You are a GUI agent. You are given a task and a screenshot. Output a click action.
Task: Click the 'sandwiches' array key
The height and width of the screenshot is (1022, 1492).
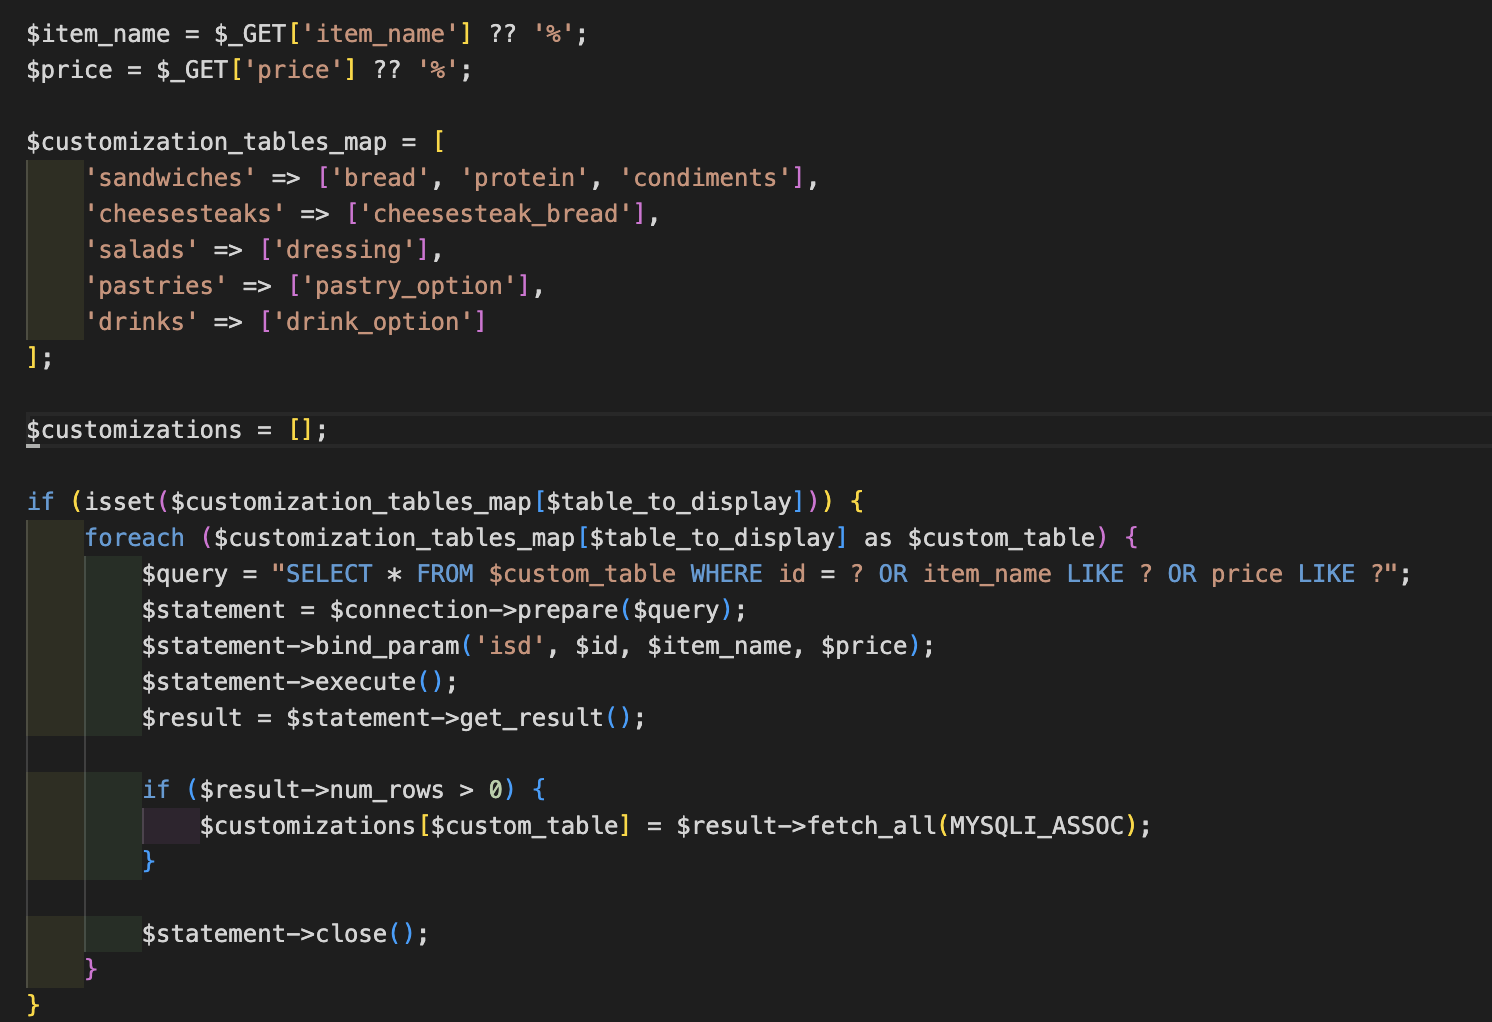tap(170, 178)
